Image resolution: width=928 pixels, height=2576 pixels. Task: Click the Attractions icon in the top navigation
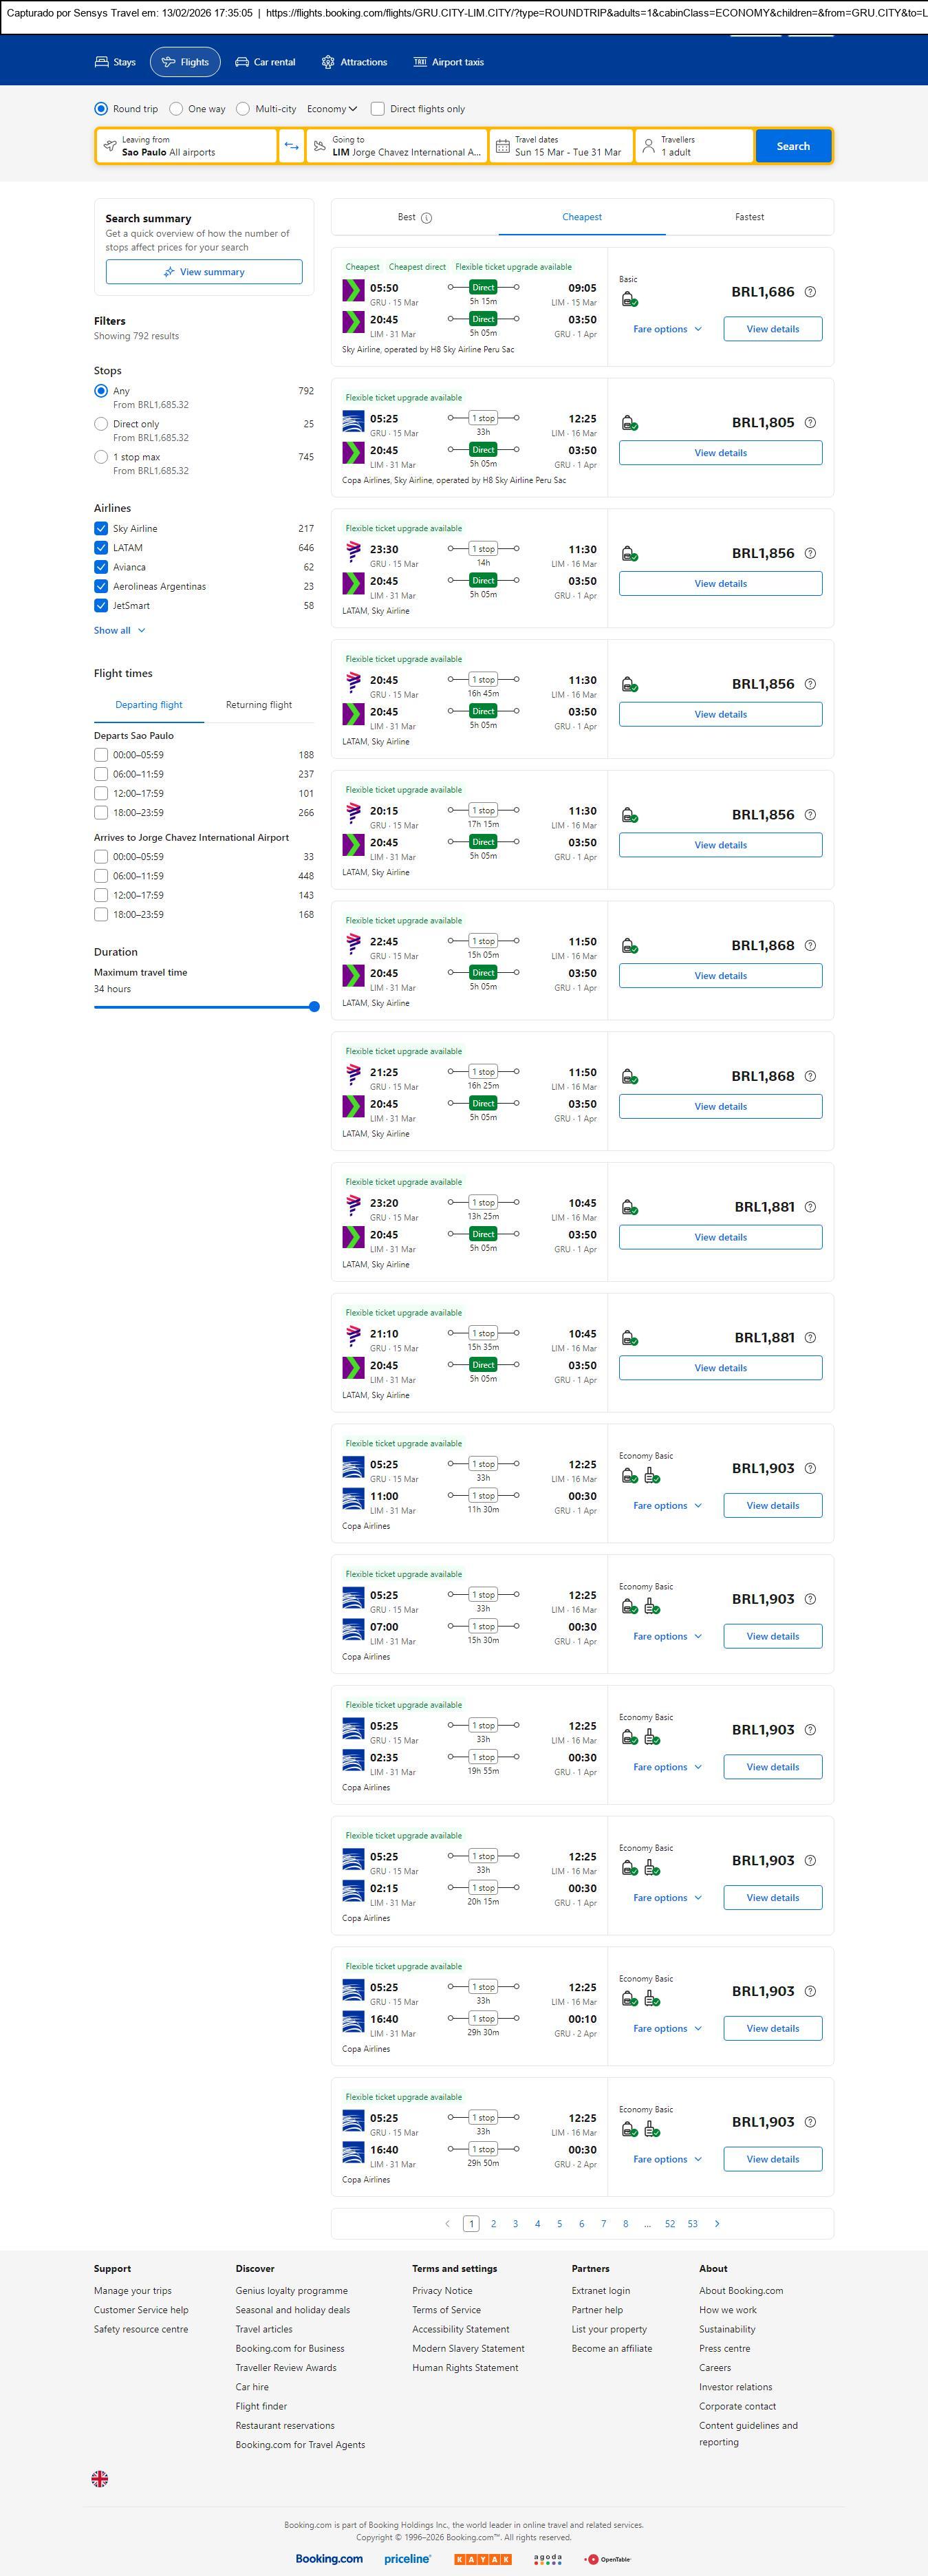(x=328, y=62)
